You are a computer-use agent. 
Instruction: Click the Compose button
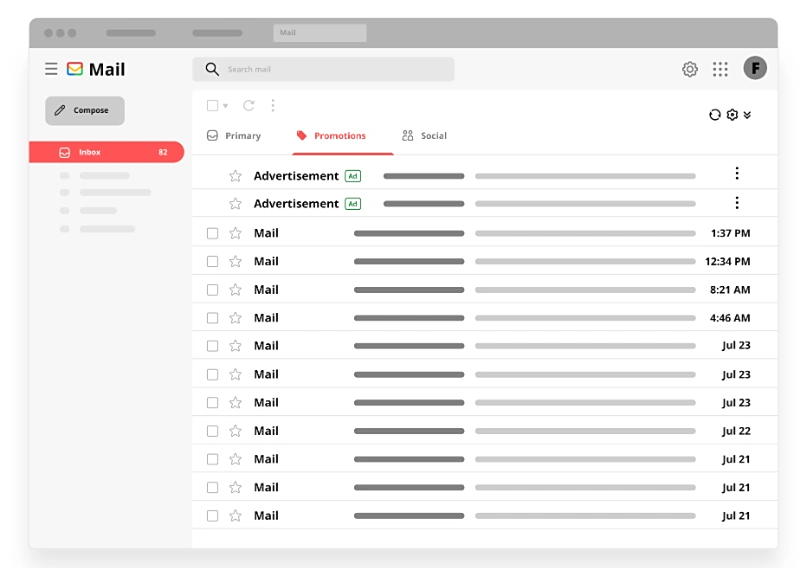coord(85,111)
